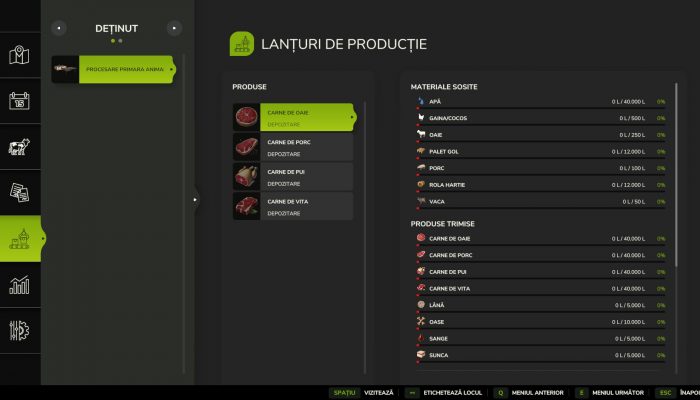This screenshot has width=700, height=400.
Task: Collapse the side panel arrow
Action: tap(195, 200)
